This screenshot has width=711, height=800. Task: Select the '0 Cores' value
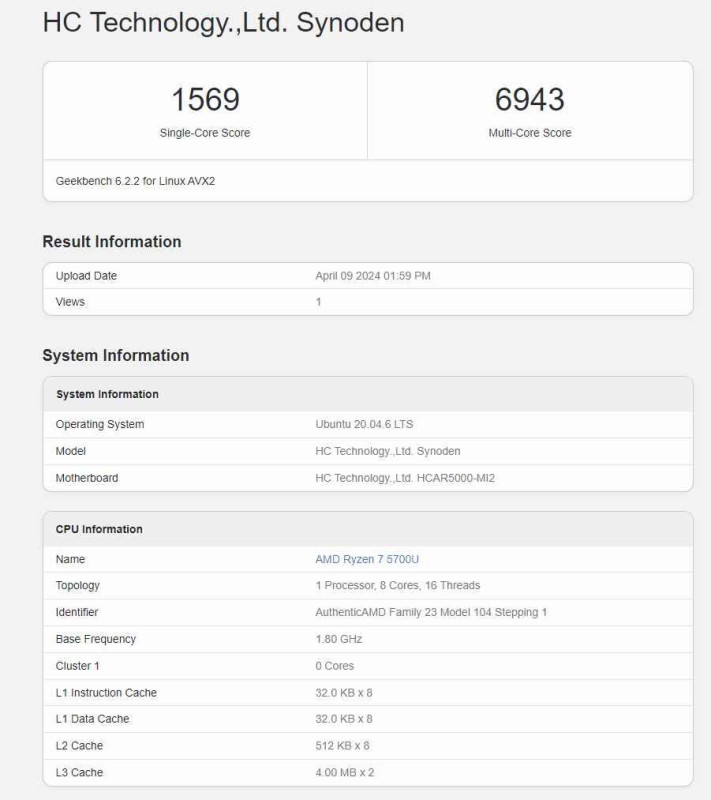click(x=335, y=666)
